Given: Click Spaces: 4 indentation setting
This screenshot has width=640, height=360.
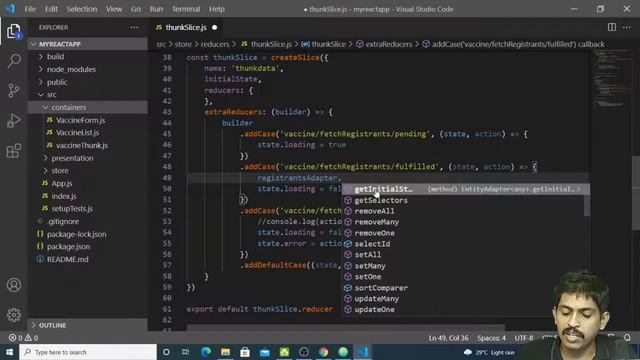Looking at the screenshot, I should (491, 338).
